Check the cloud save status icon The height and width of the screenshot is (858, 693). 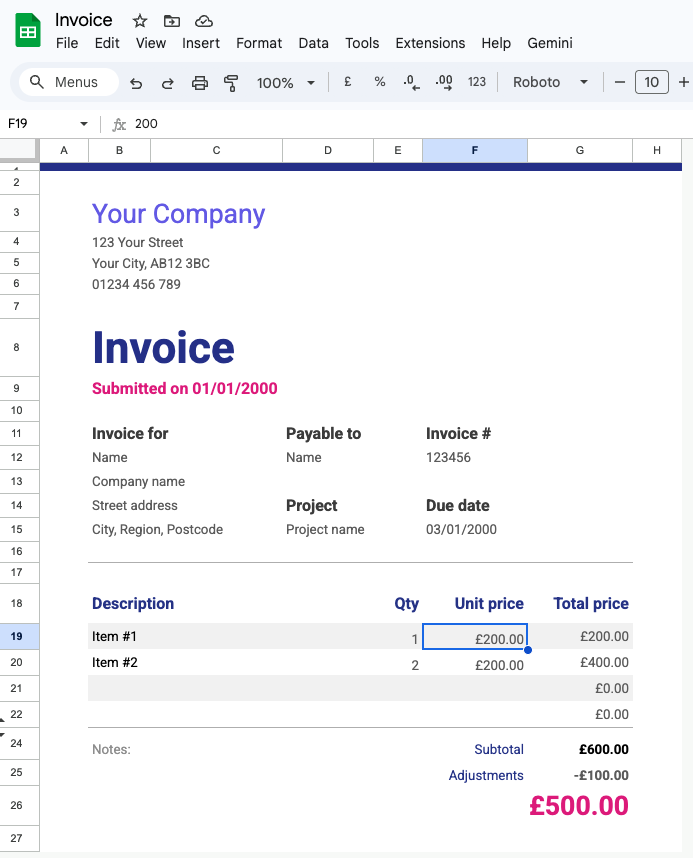(204, 21)
